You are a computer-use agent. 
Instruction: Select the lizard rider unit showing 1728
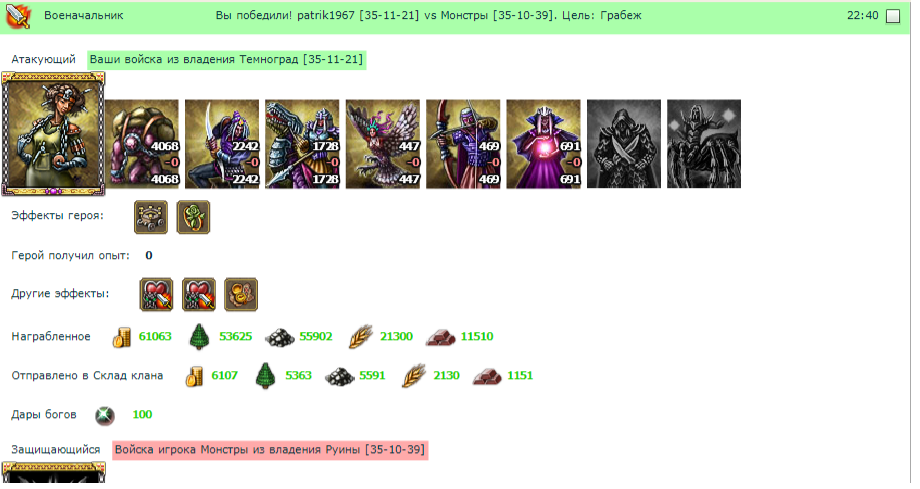[302, 144]
